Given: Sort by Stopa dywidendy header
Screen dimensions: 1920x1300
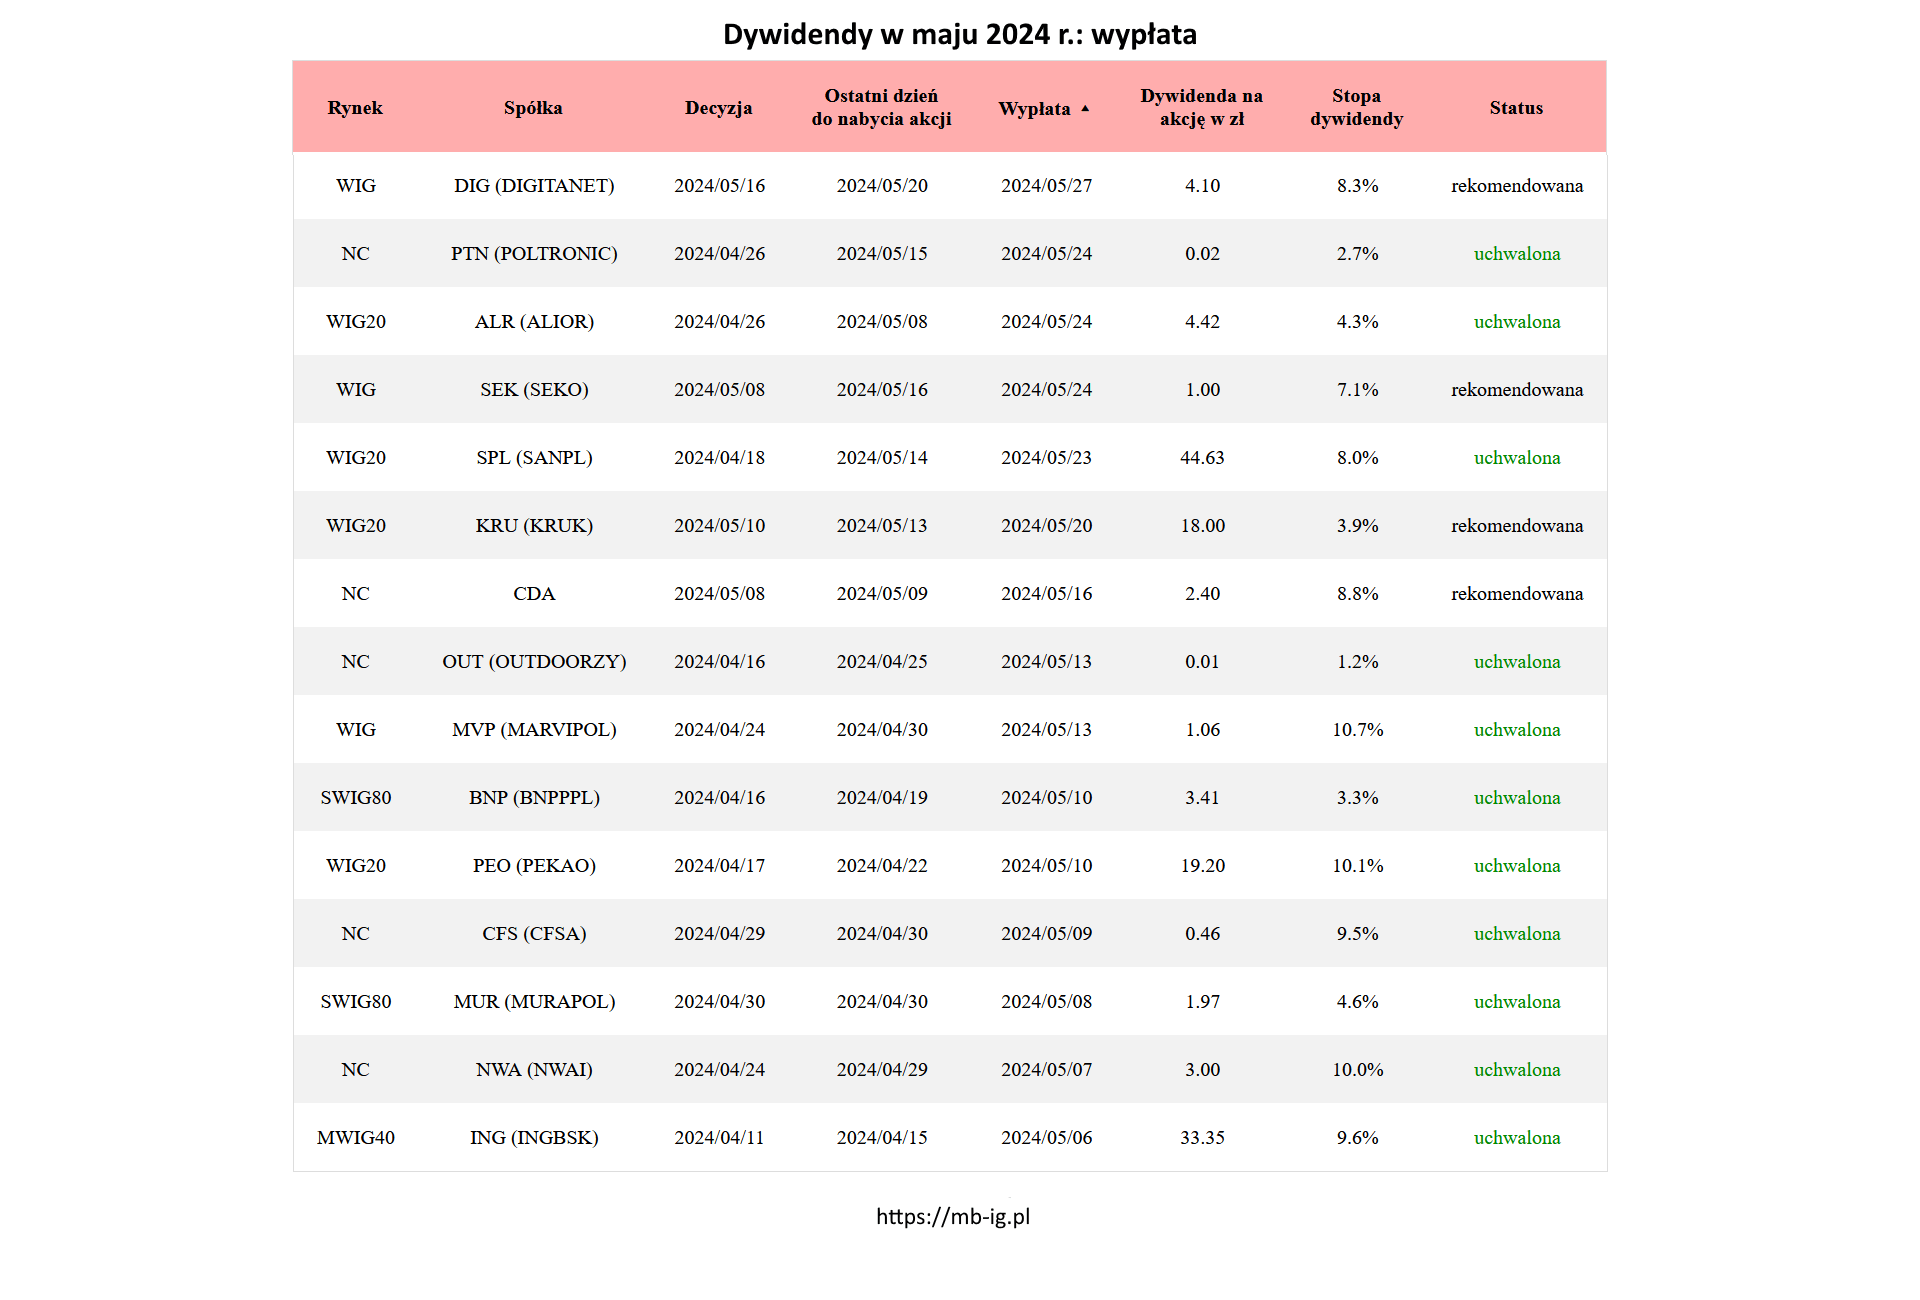Looking at the screenshot, I should (x=1356, y=108).
